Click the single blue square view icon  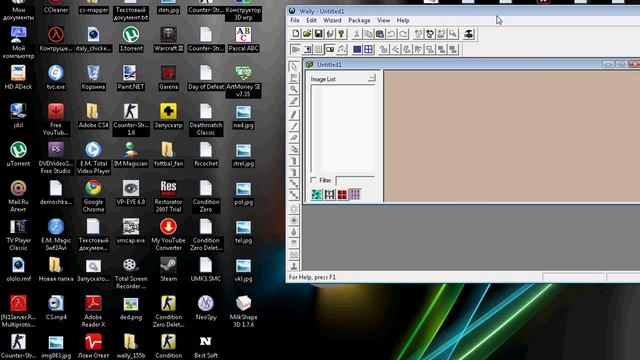(357, 49)
